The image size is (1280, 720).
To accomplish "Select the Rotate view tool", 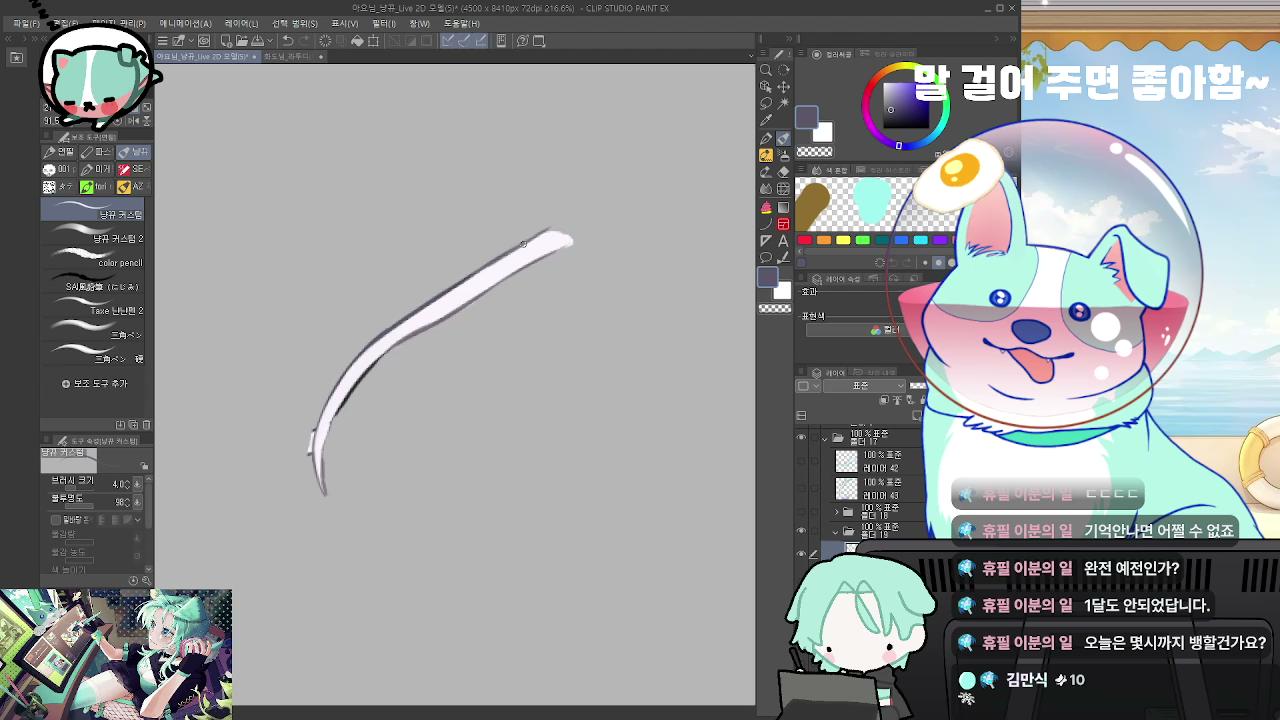I will 784,70.
